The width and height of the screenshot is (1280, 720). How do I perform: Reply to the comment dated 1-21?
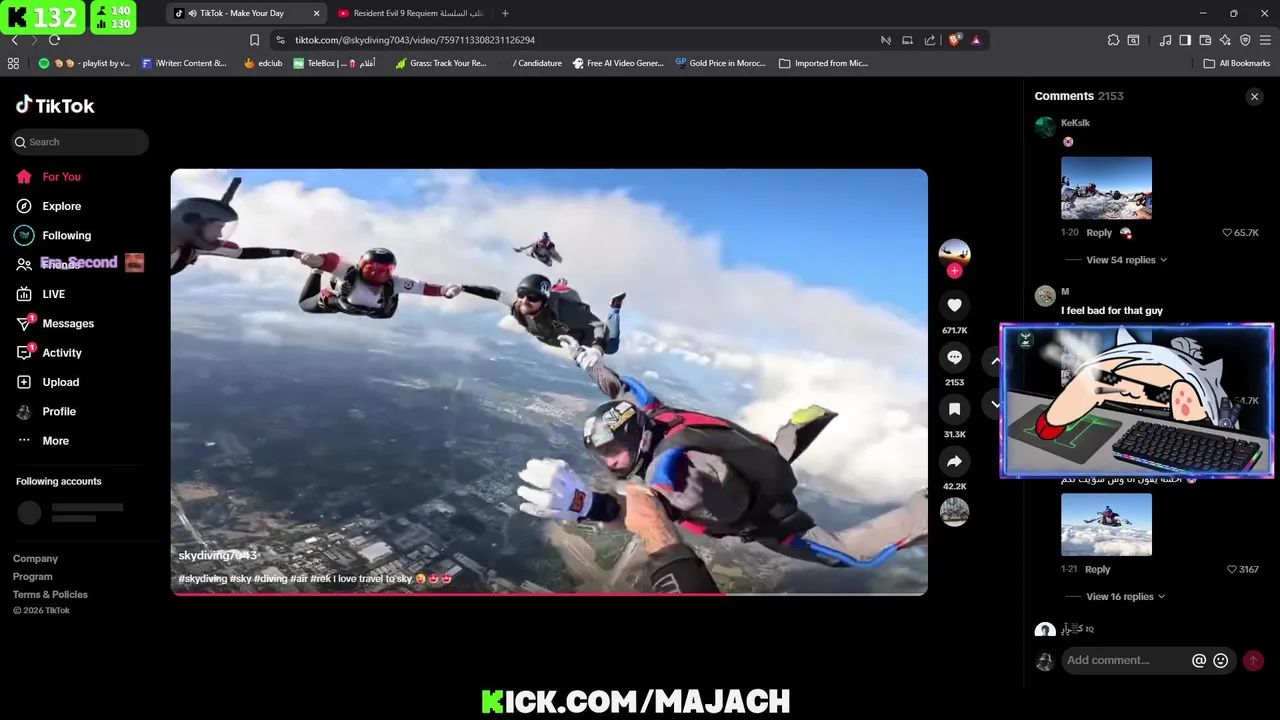coord(1097,570)
